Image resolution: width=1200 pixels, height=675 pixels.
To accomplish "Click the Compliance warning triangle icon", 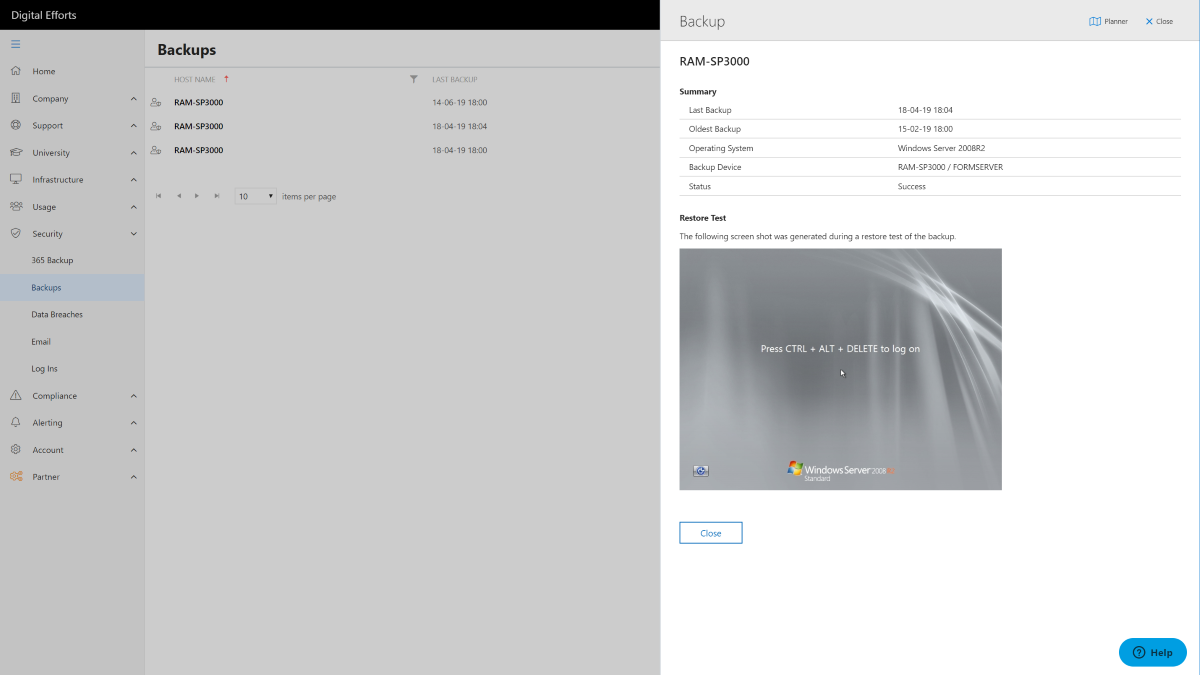I will pos(16,395).
